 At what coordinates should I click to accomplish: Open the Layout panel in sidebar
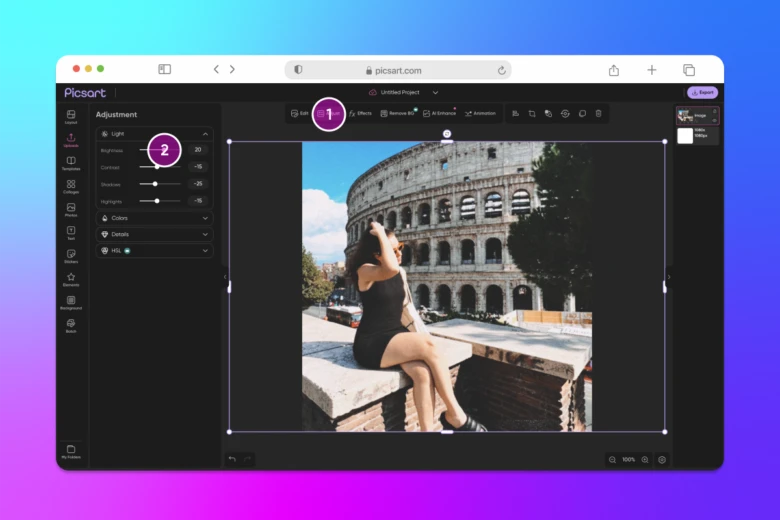(71, 116)
